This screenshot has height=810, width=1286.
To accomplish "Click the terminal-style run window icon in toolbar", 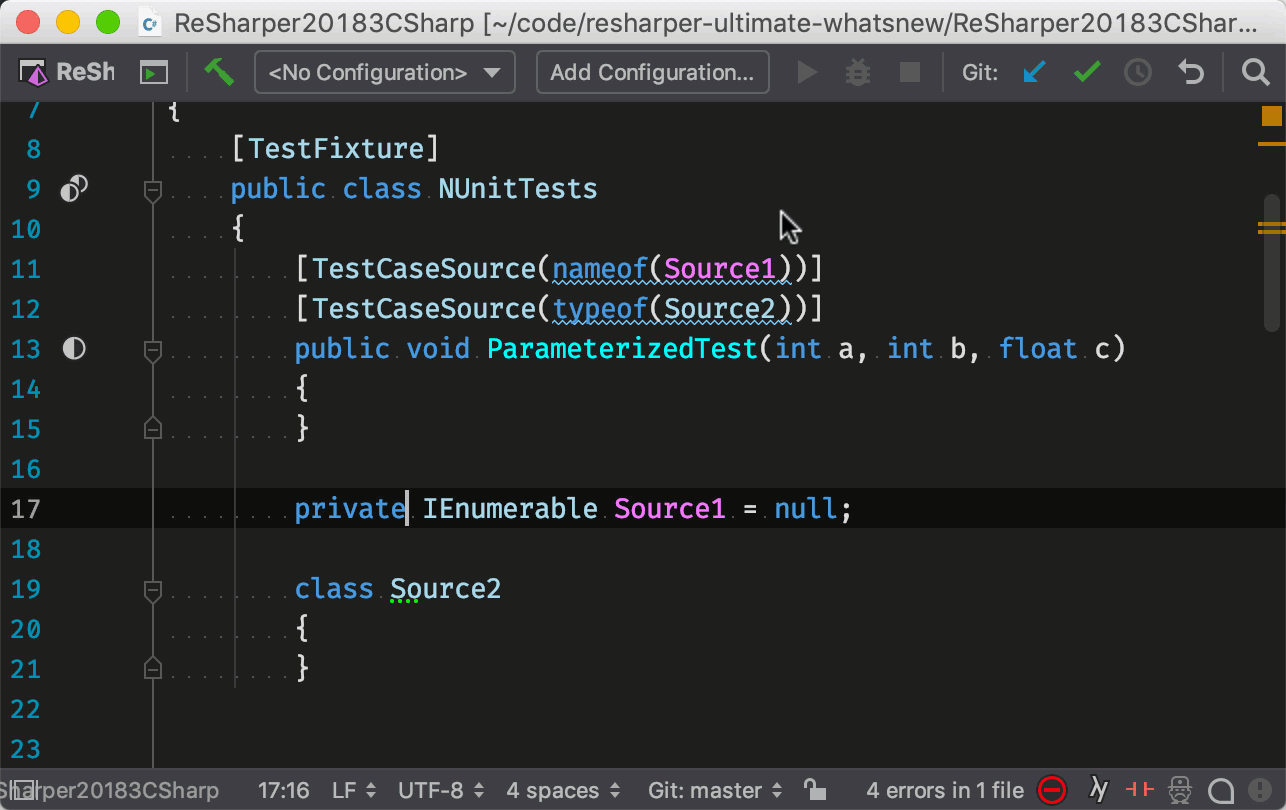I will (x=153, y=72).
